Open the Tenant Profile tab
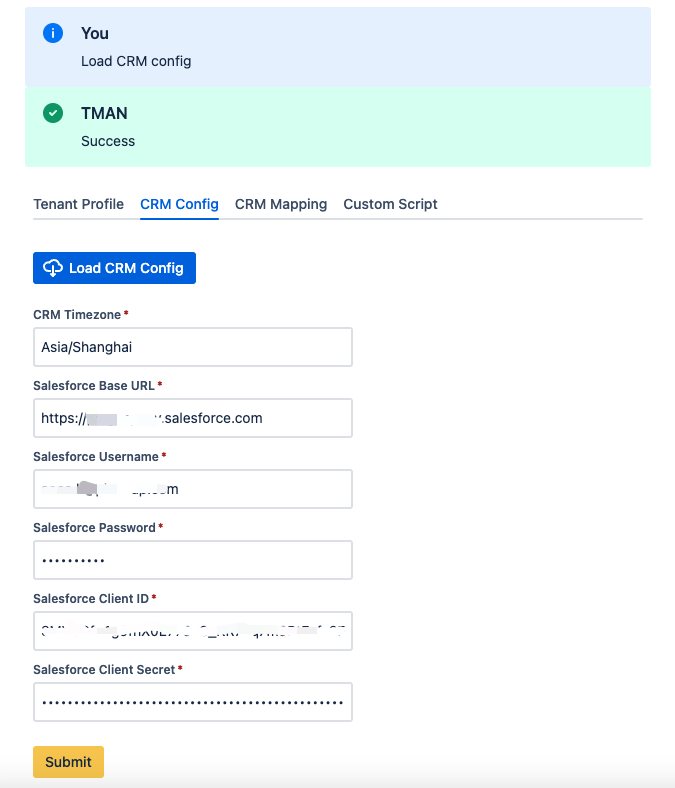 click(78, 204)
